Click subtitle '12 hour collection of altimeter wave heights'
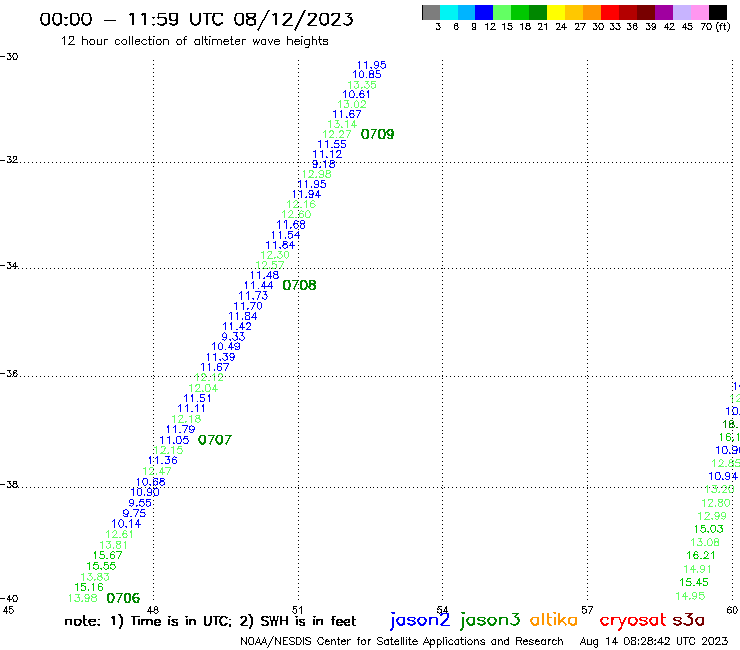Image resolution: width=740 pixels, height=650 pixels. pyautogui.click(x=194, y=41)
